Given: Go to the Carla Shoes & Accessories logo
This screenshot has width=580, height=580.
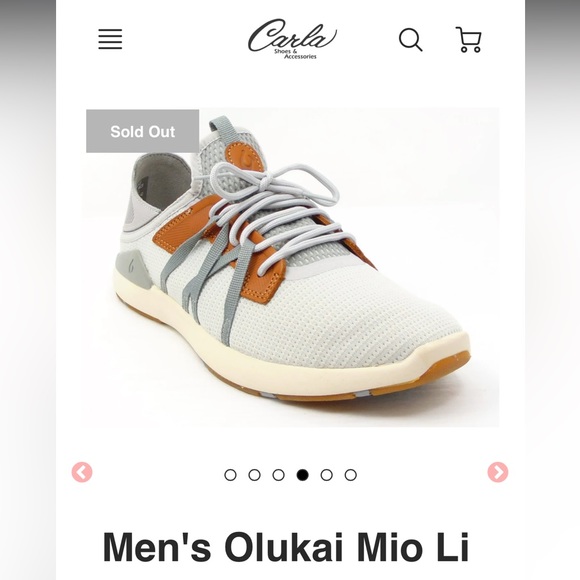Looking at the screenshot, I should tap(292, 39).
